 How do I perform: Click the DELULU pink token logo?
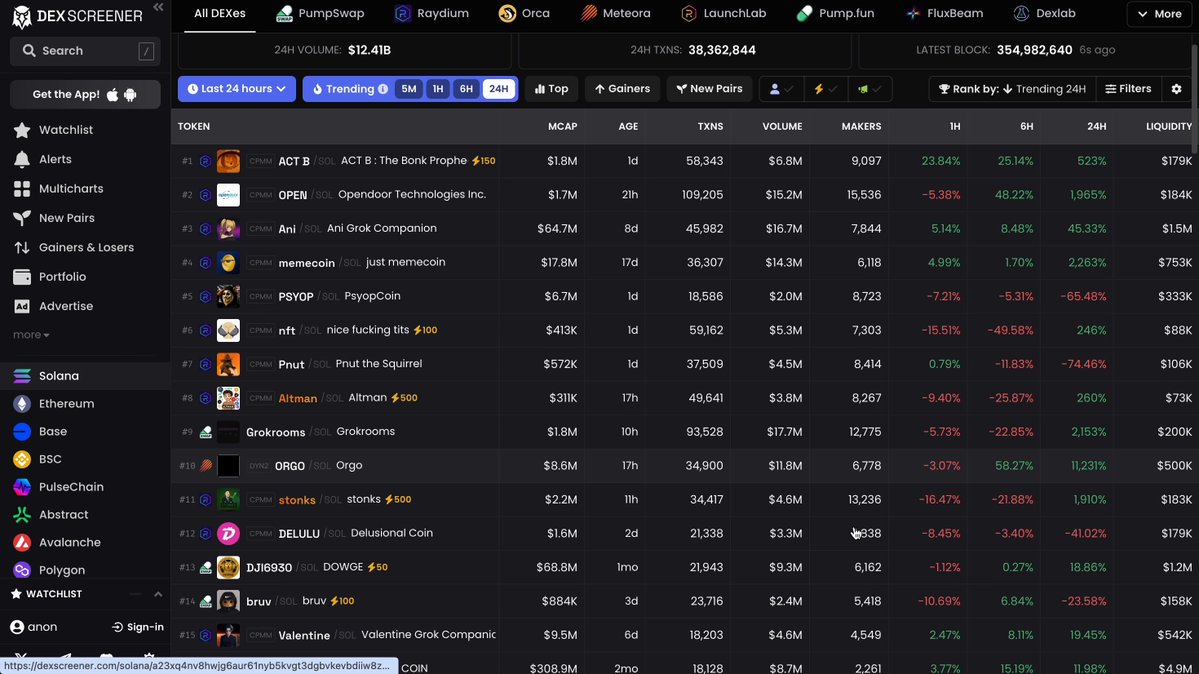228,533
